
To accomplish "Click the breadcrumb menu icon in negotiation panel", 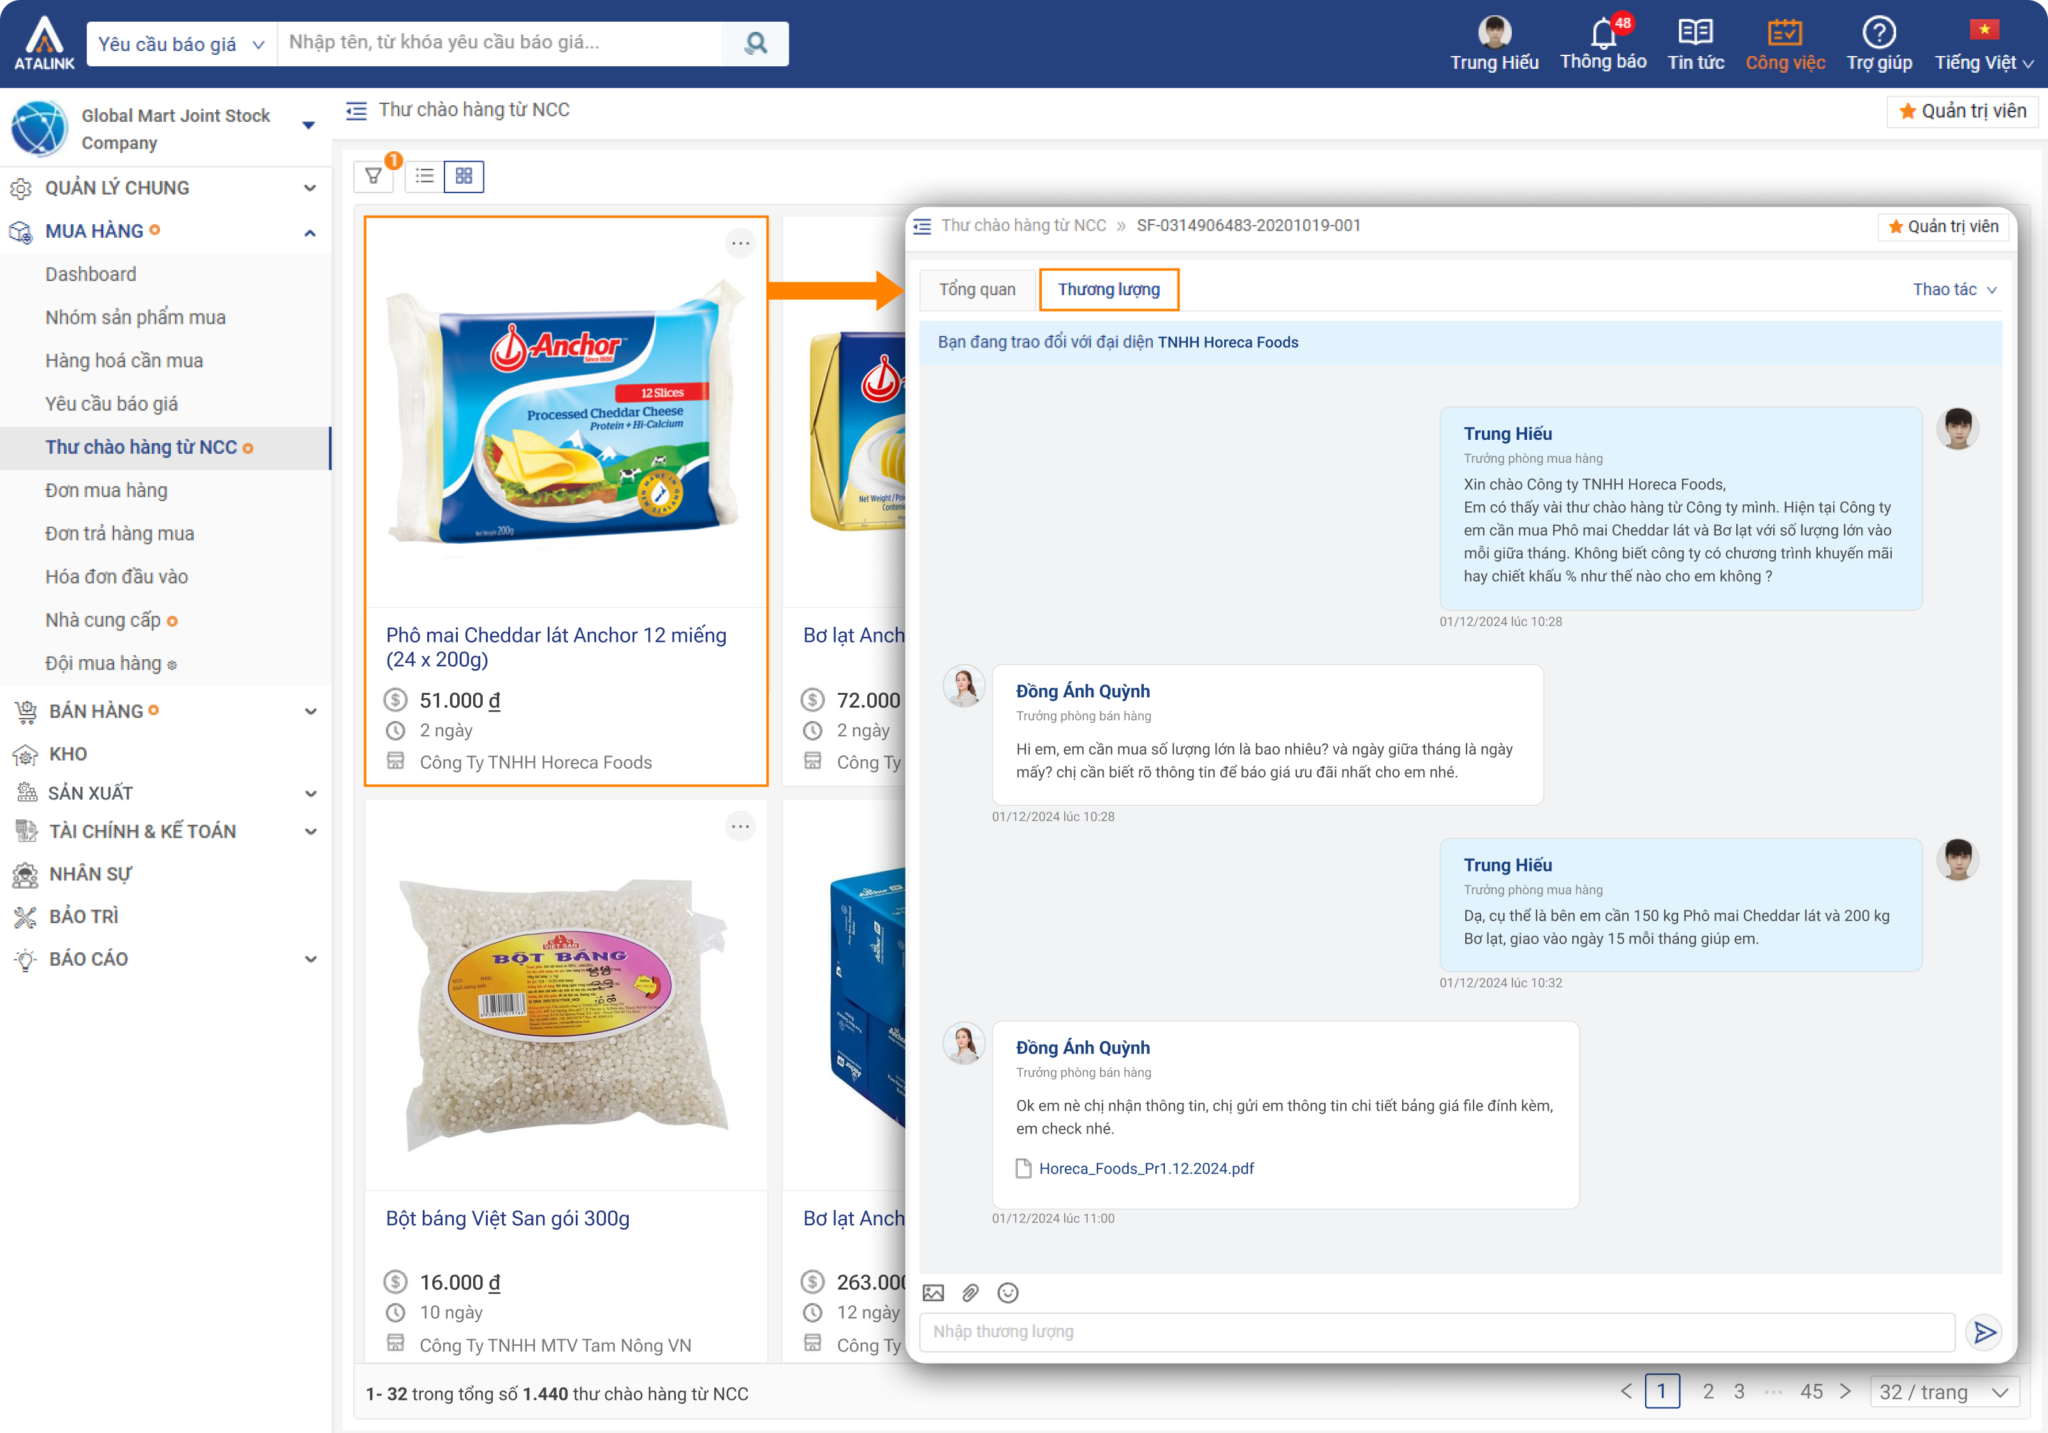I will [922, 226].
